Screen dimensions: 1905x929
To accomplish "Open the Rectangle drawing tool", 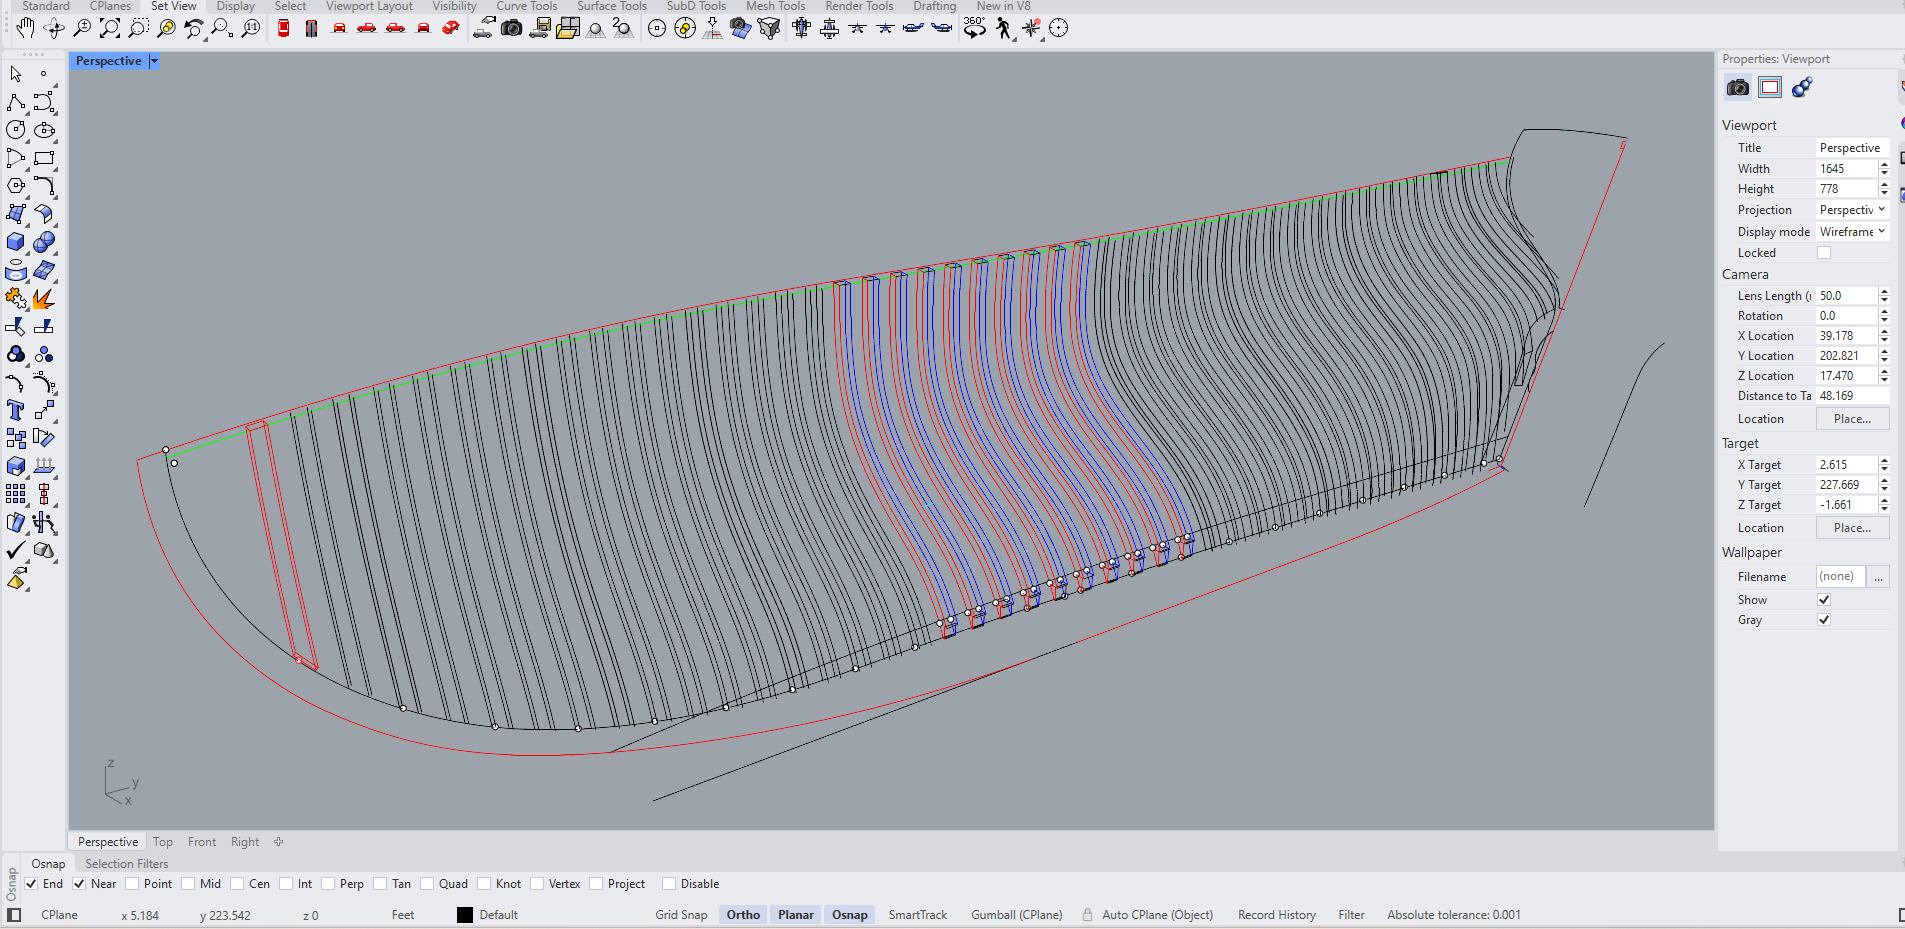I will [x=44, y=158].
